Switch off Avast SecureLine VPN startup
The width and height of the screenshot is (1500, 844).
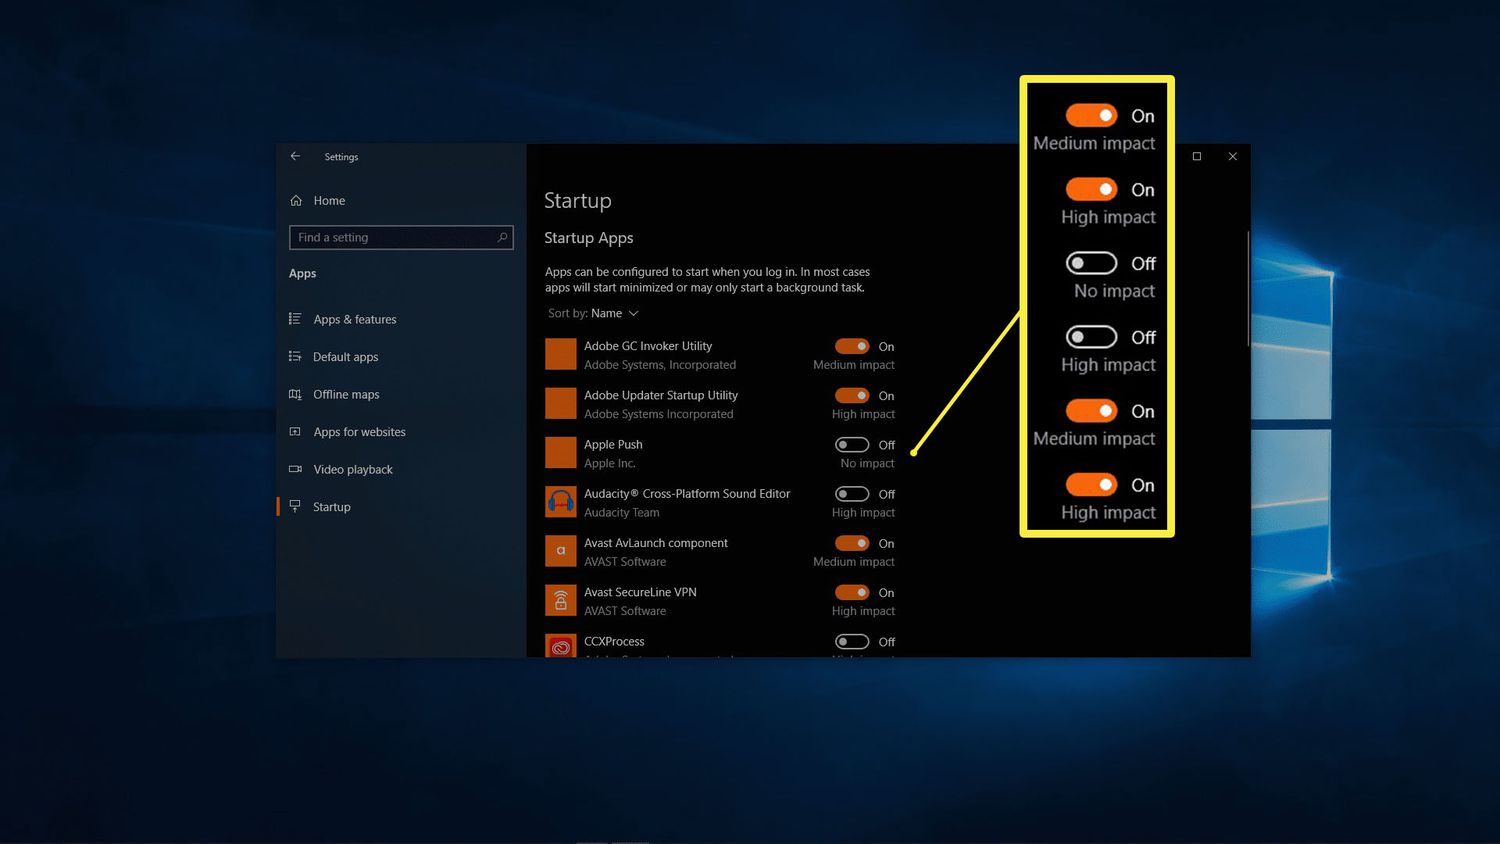pyautogui.click(x=852, y=592)
